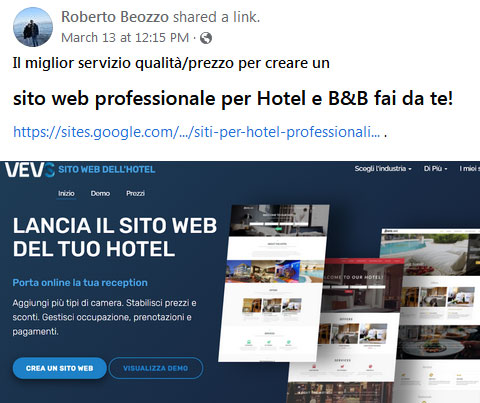Expand the Di Più dropdown
This screenshot has width=480, height=403.
(x=435, y=169)
